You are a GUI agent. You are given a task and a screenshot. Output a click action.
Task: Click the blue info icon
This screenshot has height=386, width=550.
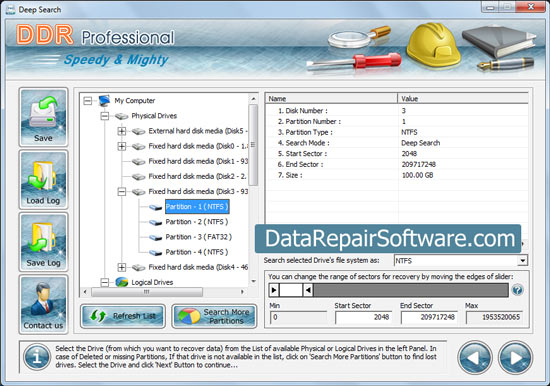pos(36,357)
